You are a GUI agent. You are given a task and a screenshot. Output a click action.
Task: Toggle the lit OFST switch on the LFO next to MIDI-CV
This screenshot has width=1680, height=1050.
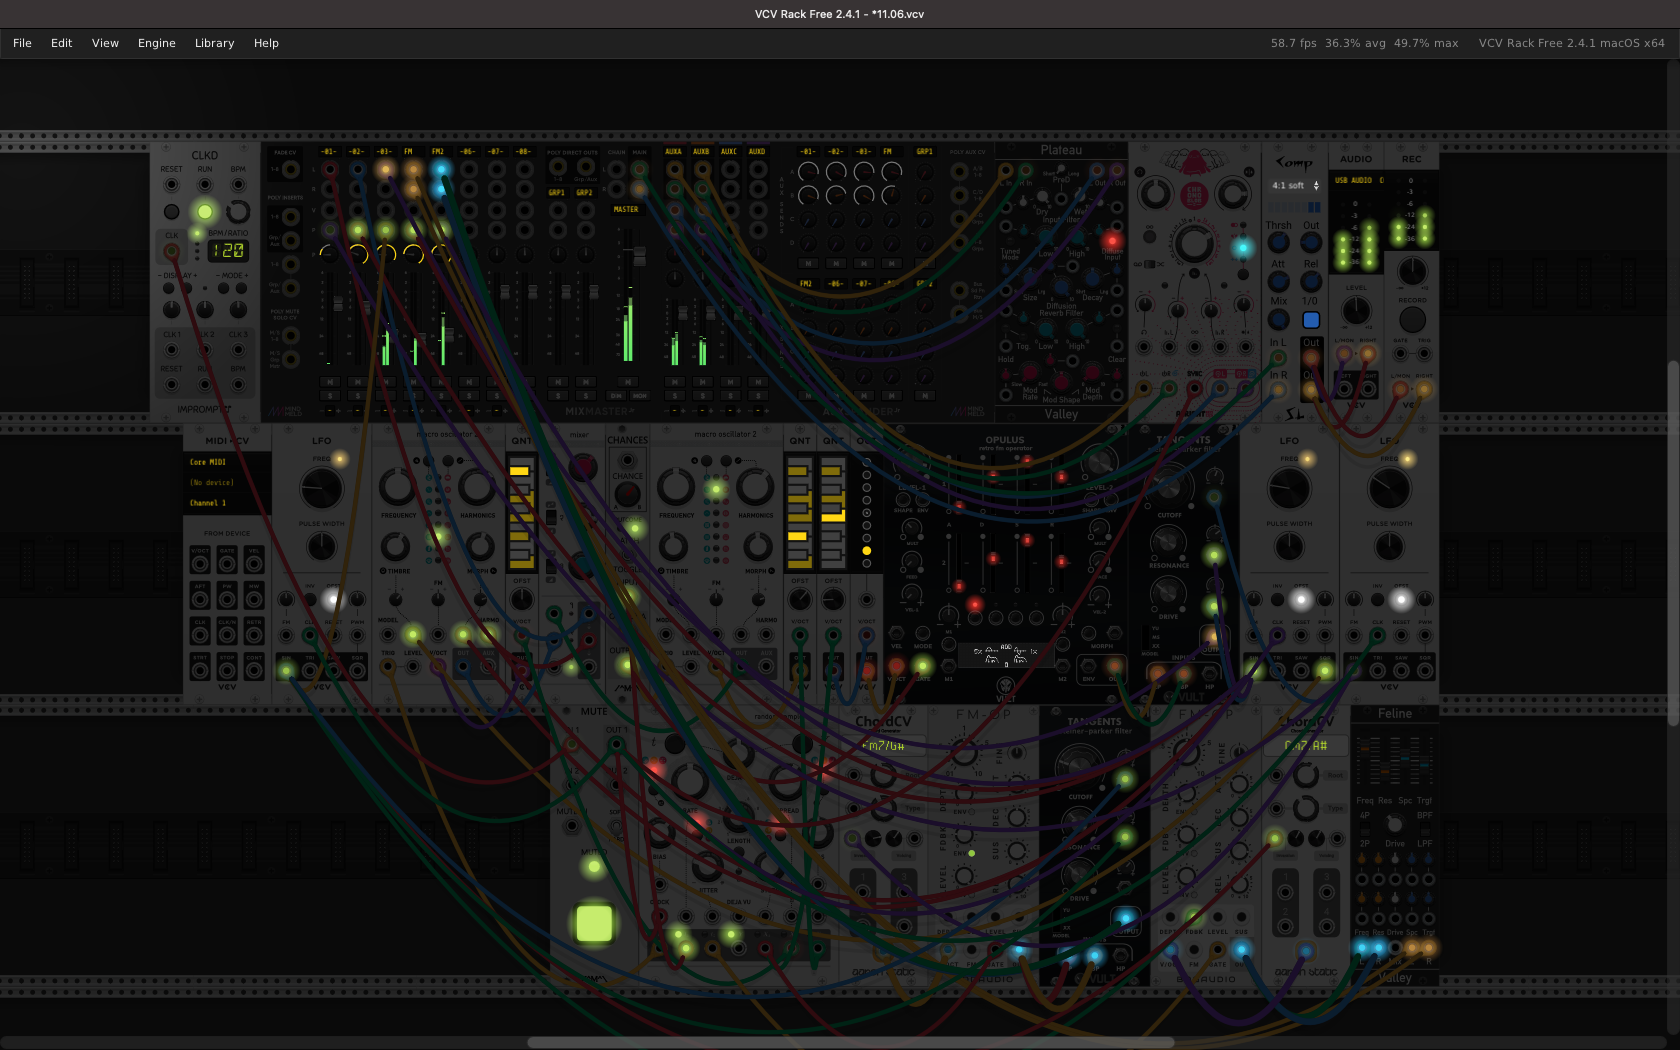click(333, 599)
